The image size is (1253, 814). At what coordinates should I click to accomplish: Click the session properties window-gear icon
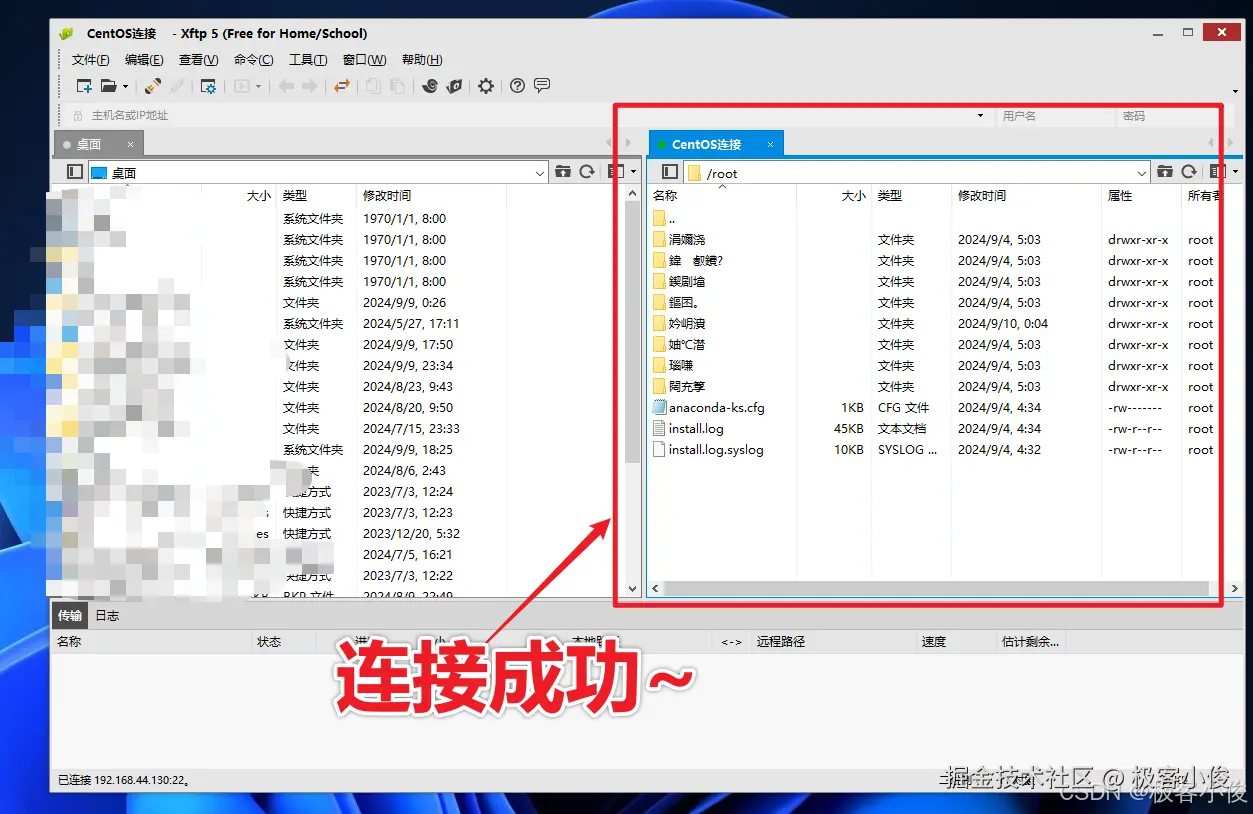pyautogui.click(x=208, y=86)
